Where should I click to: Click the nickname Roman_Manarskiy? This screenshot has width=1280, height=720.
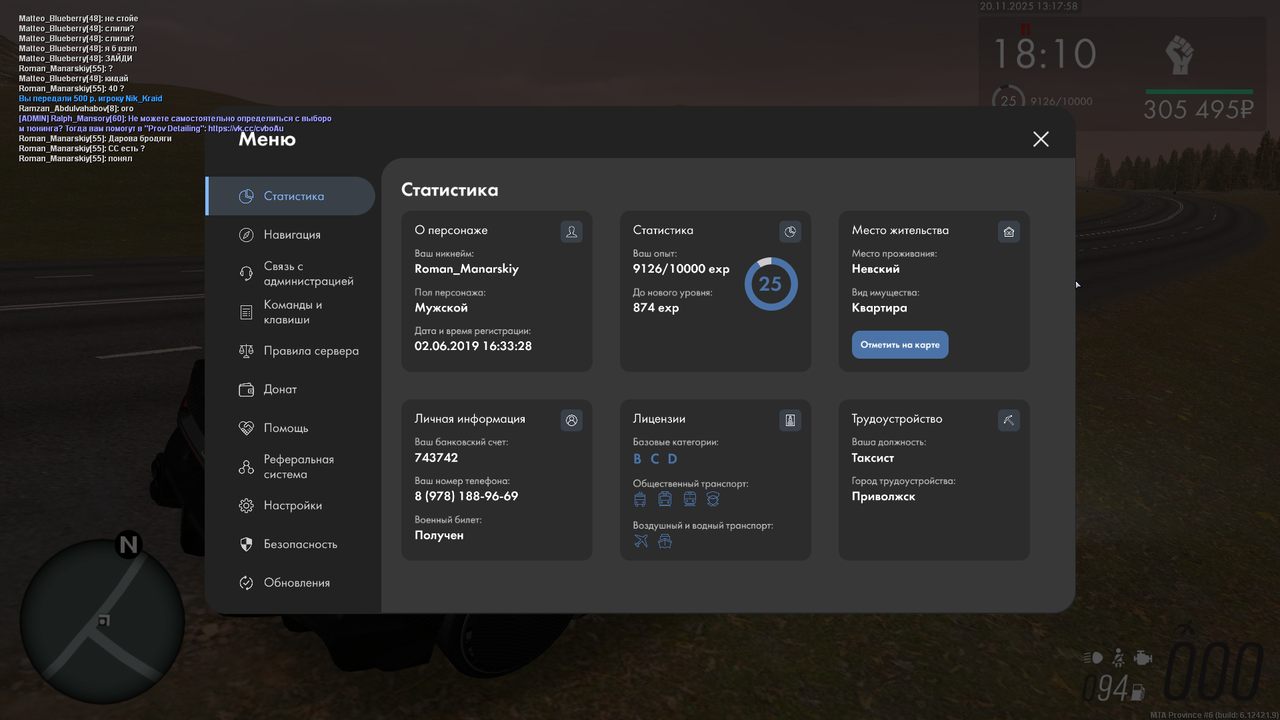pyautogui.click(x=467, y=269)
